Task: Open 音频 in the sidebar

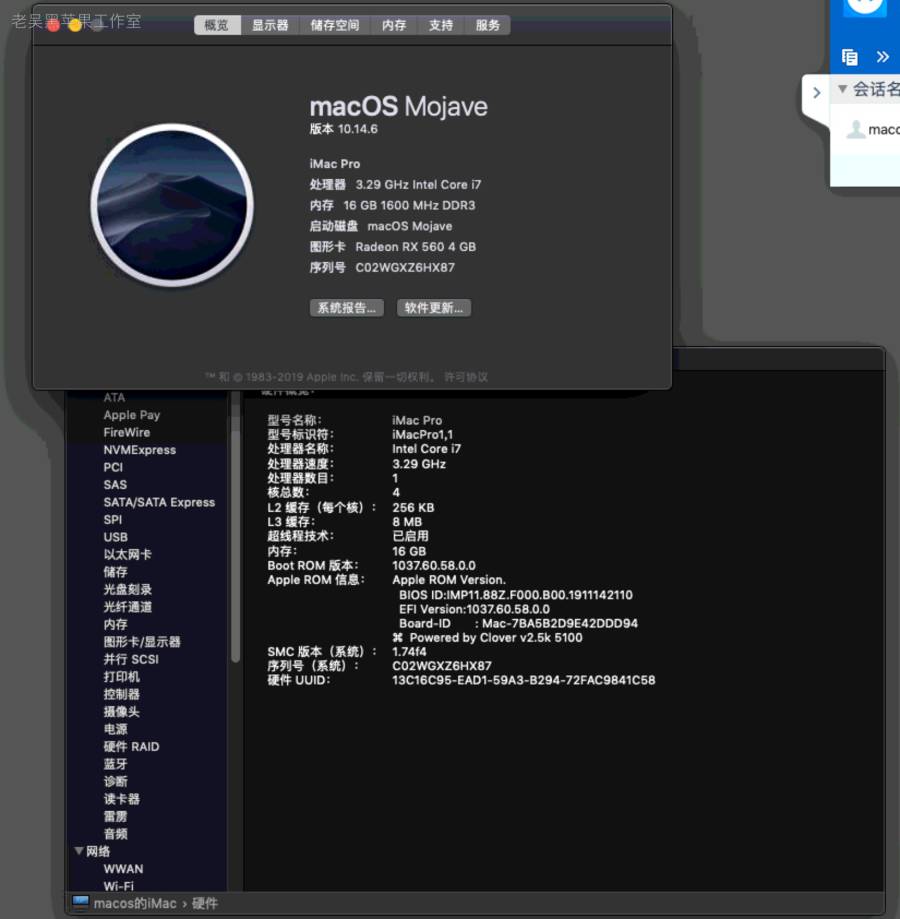Action: pos(115,834)
